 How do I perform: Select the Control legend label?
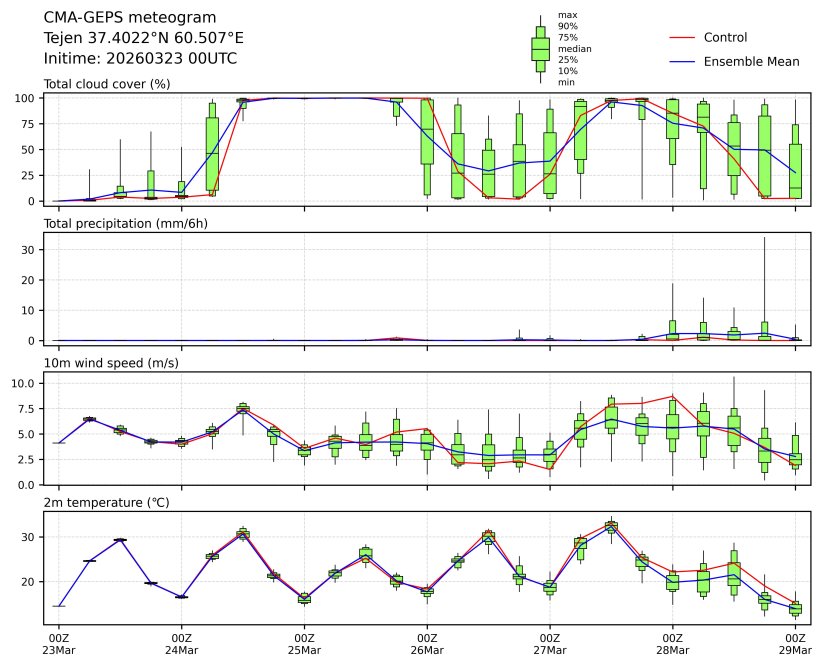[x=725, y=38]
